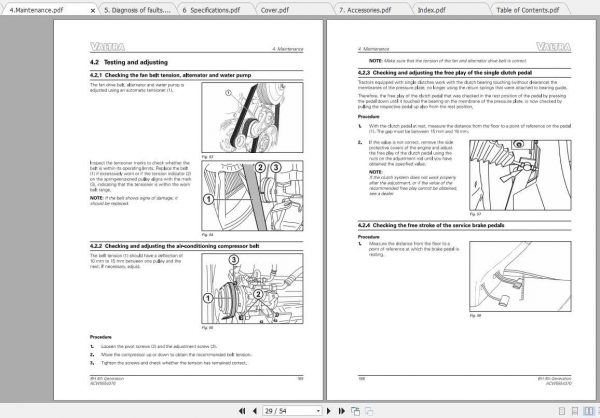600x418 pixels.
Task: Click heading 4.2.2 air-conditioning compressor belt
Action: 174,246
